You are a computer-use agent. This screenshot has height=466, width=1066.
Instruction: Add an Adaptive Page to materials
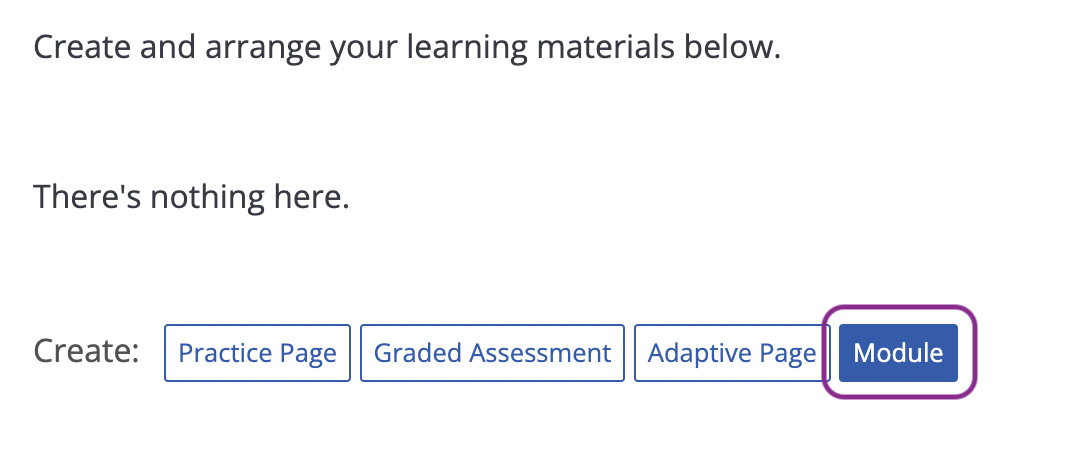point(731,353)
